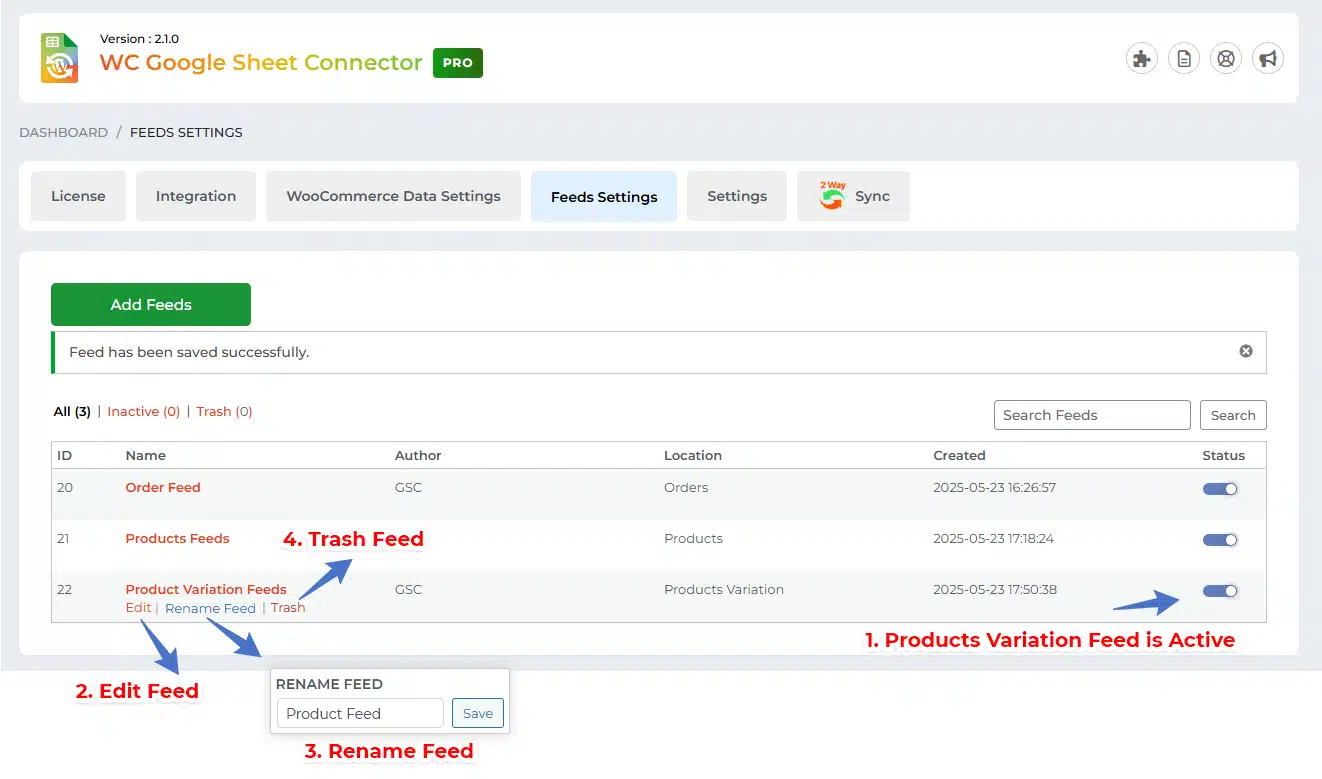Click the megaphone announcements icon
Screen dimensions: 1322x779
pos(1267,59)
